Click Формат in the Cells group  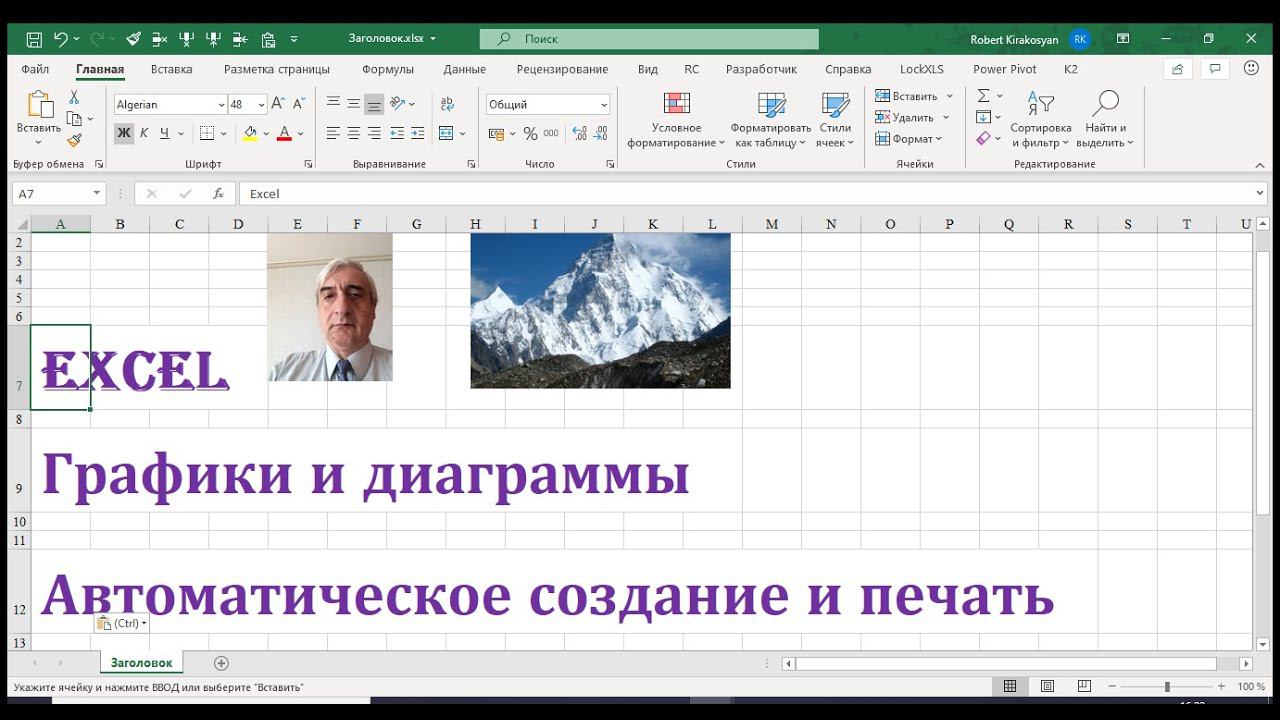(x=908, y=139)
